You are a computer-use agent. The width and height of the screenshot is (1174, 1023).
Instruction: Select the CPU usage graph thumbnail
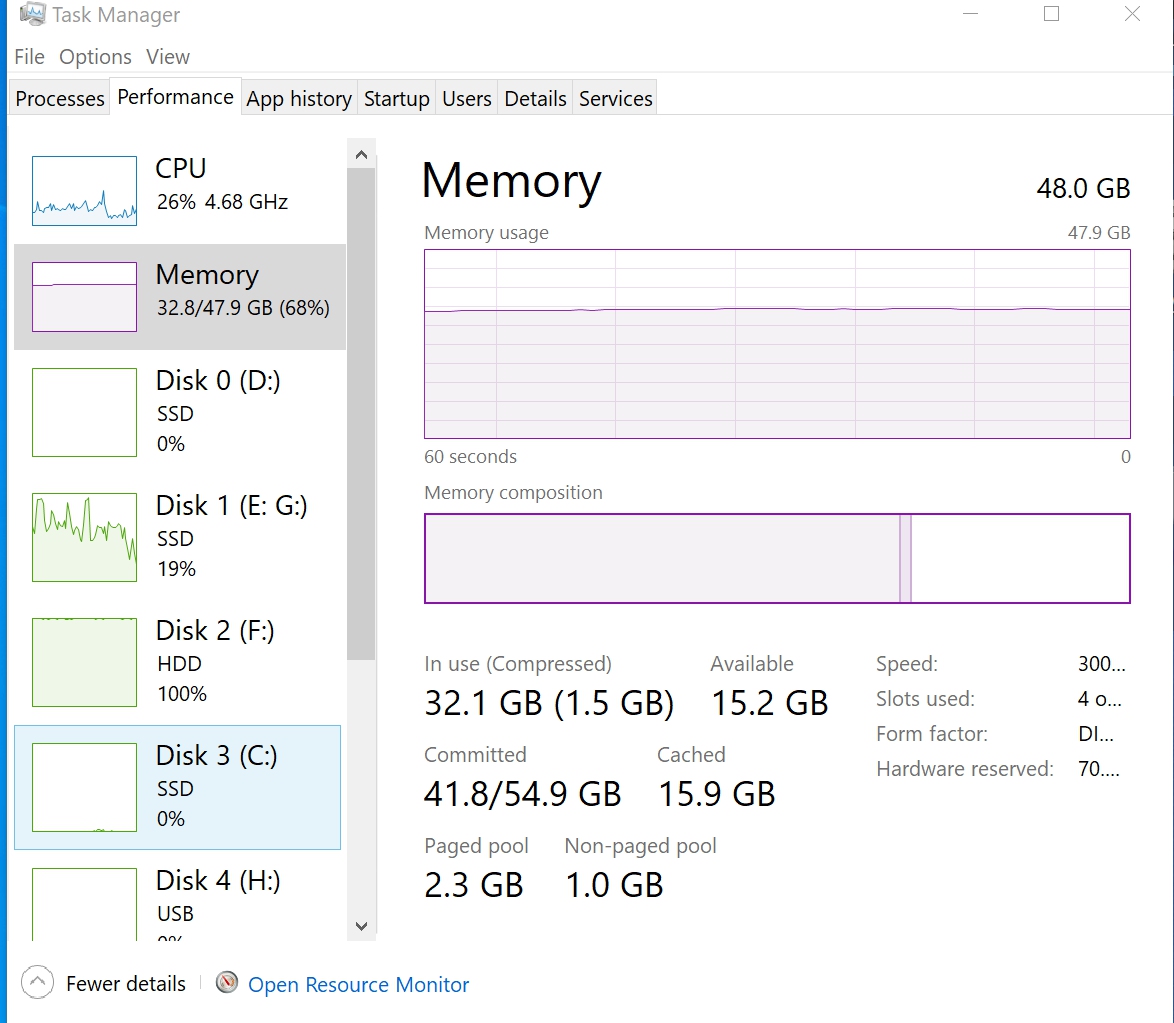(x=85, y=191)
